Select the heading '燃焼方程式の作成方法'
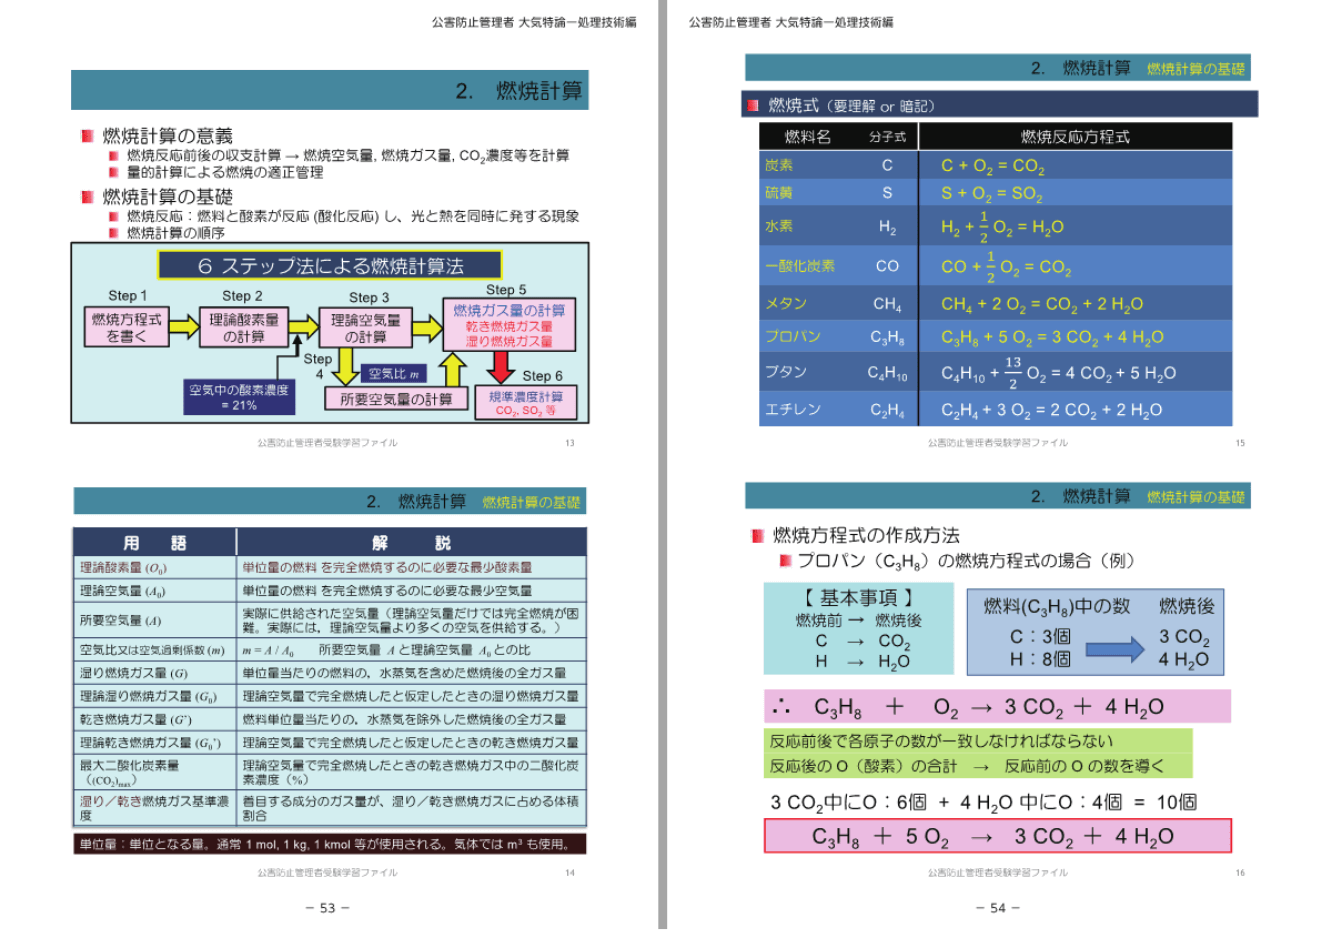Viewport: 1322px width, 930px height. point(866,535)
